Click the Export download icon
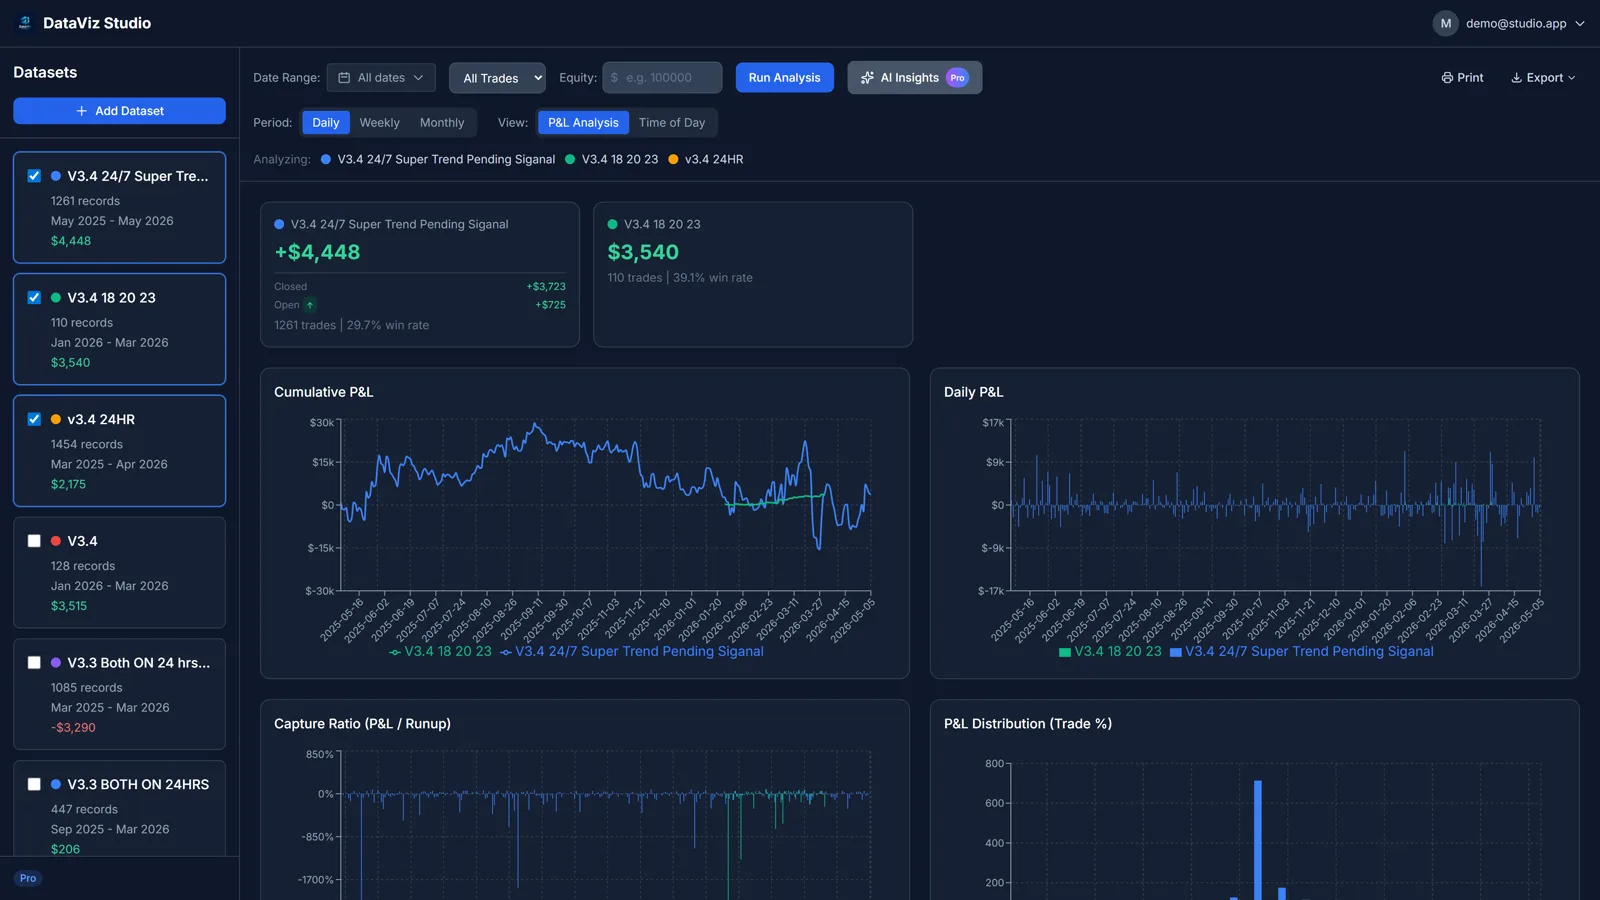 pos(1516,78)
